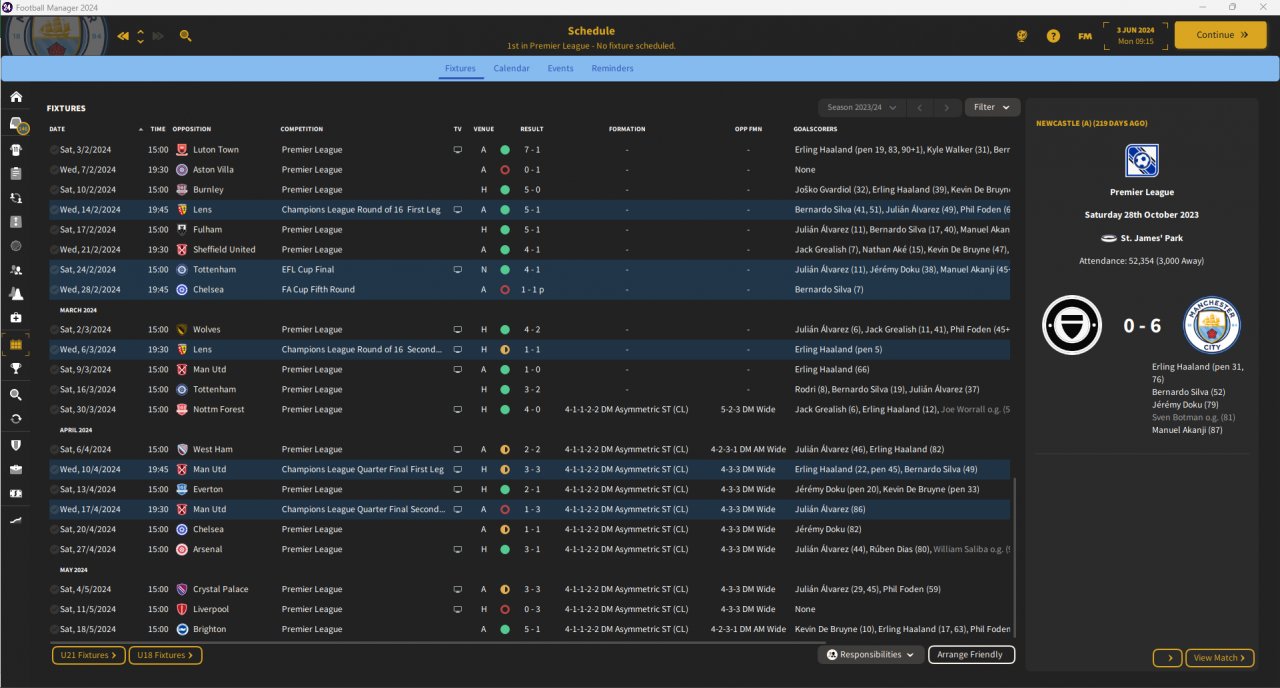The image size is (1280, 688).
Task: Open Club Info shield icon in sidebar
Action: [16, 445]
